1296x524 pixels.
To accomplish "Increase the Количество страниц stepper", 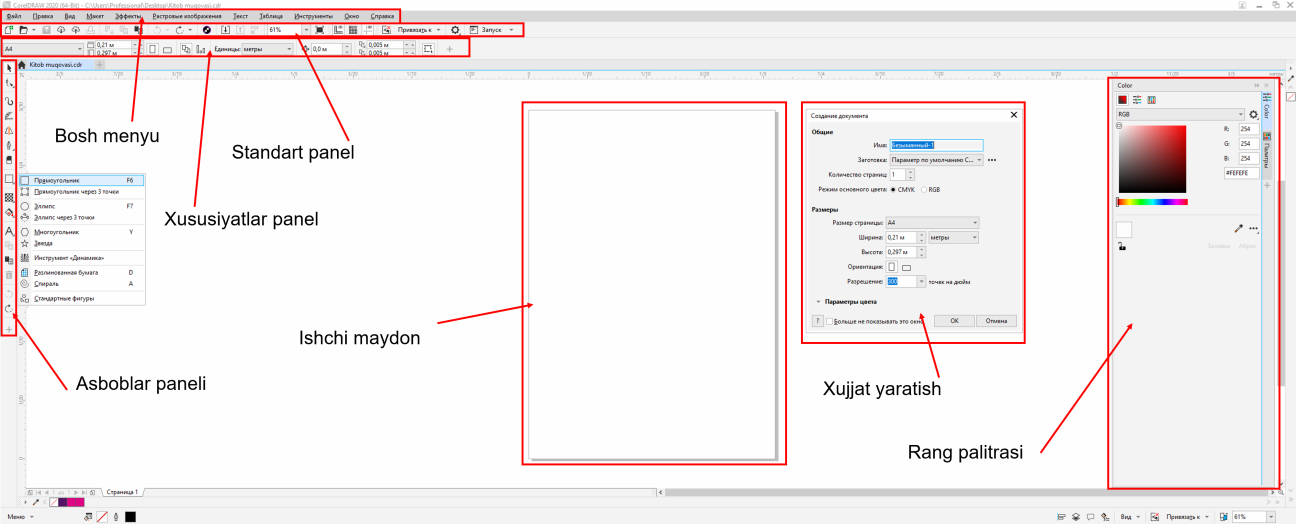I will 910,172.
